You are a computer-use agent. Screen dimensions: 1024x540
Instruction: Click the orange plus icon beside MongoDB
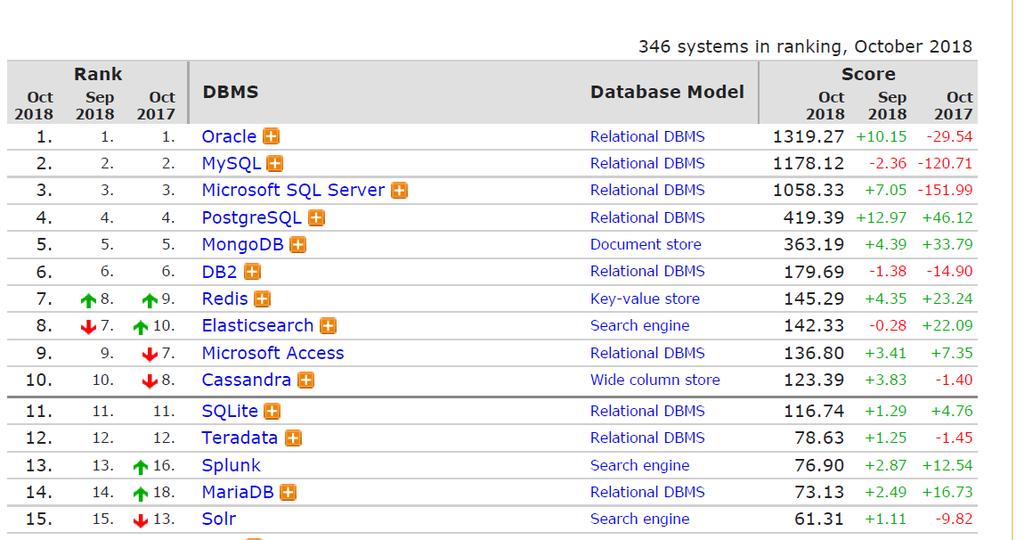tap(298, 245)
